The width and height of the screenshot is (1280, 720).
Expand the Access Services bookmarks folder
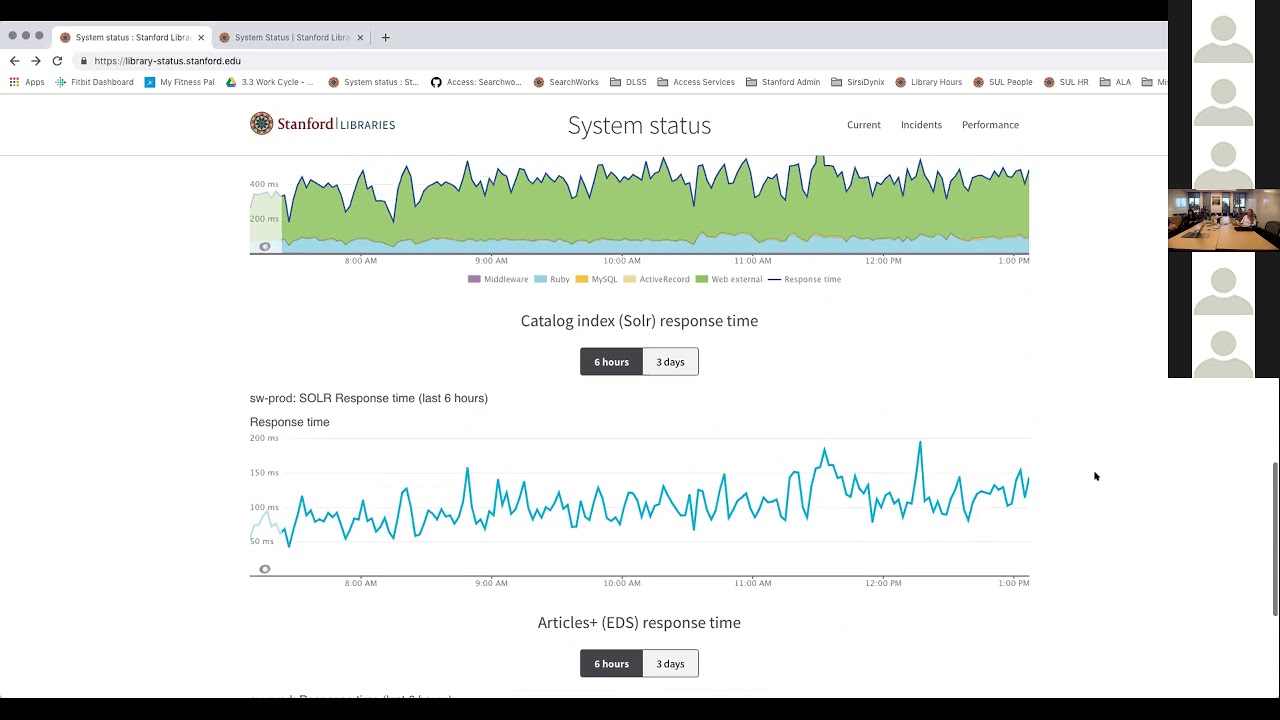tap(704, 82)
